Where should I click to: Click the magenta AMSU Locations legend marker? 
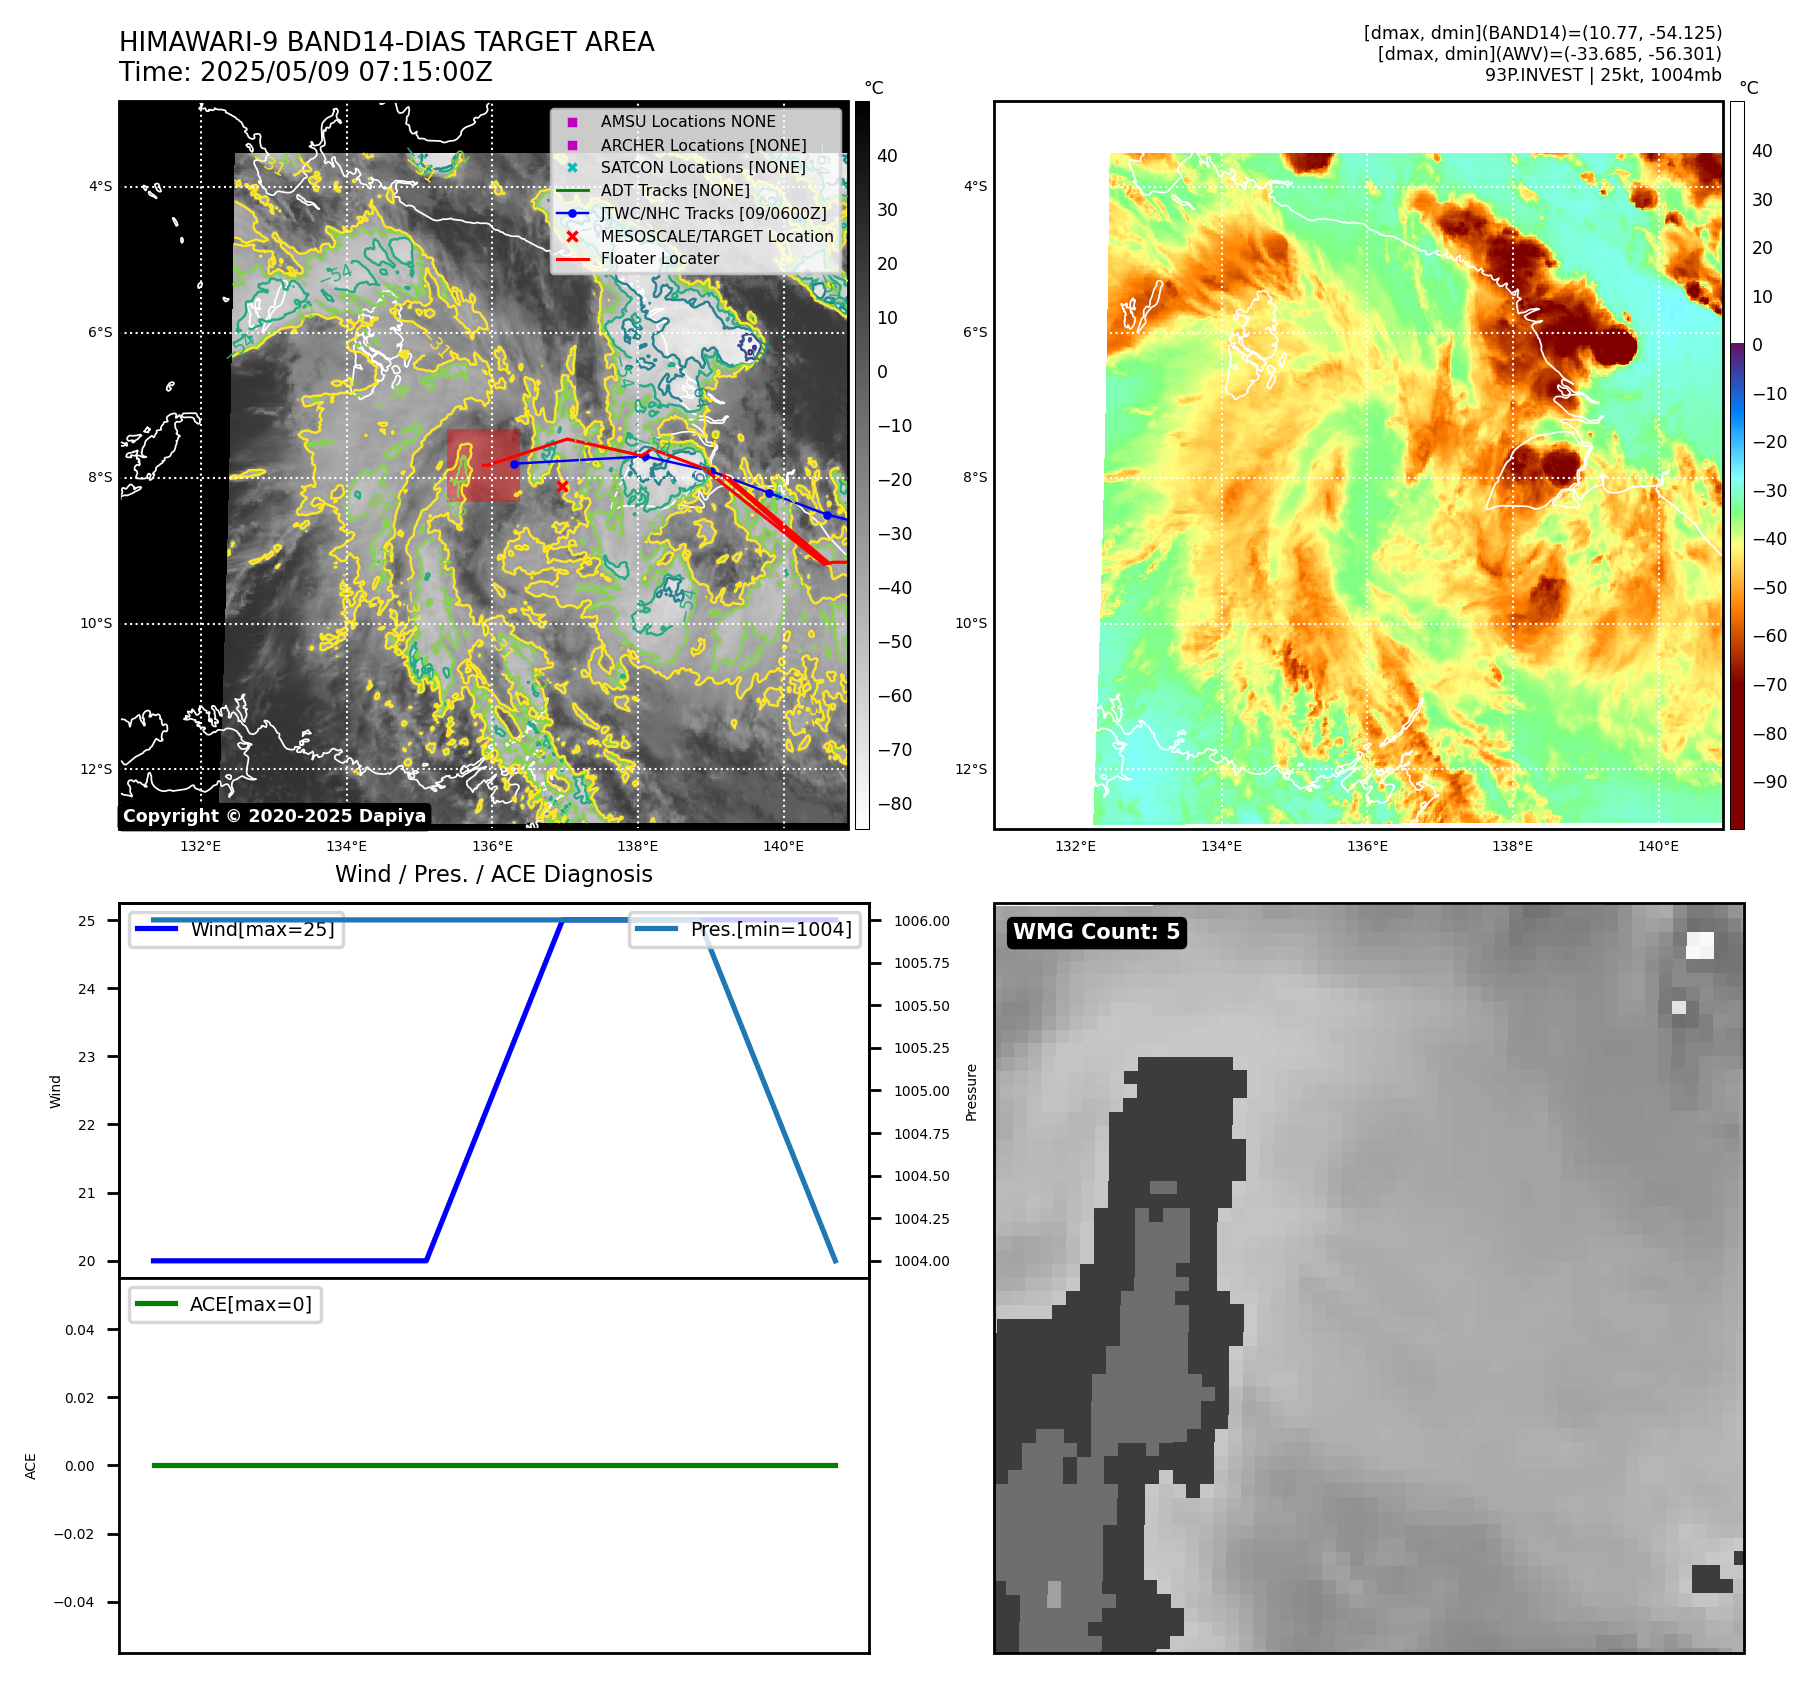(x=572, y=122)
